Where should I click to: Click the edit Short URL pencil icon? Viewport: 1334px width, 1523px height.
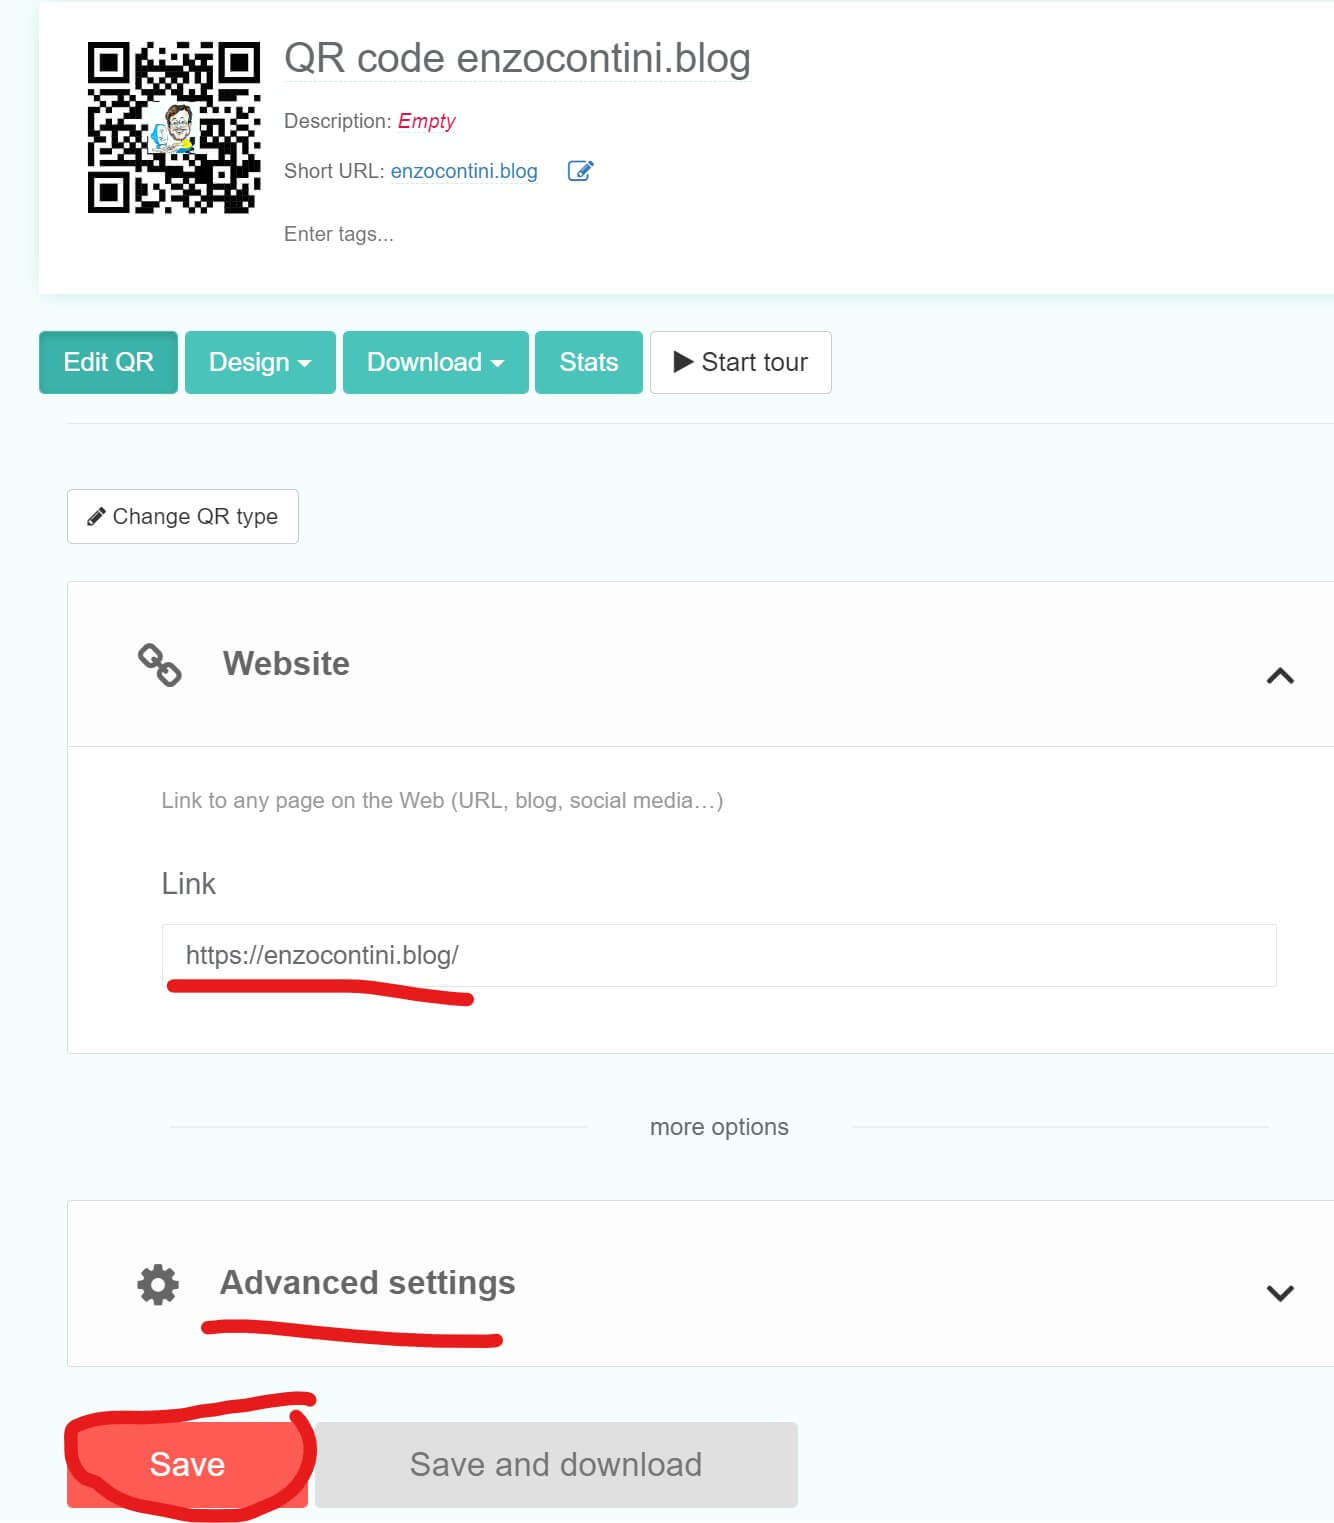click(x=580, y=171)
